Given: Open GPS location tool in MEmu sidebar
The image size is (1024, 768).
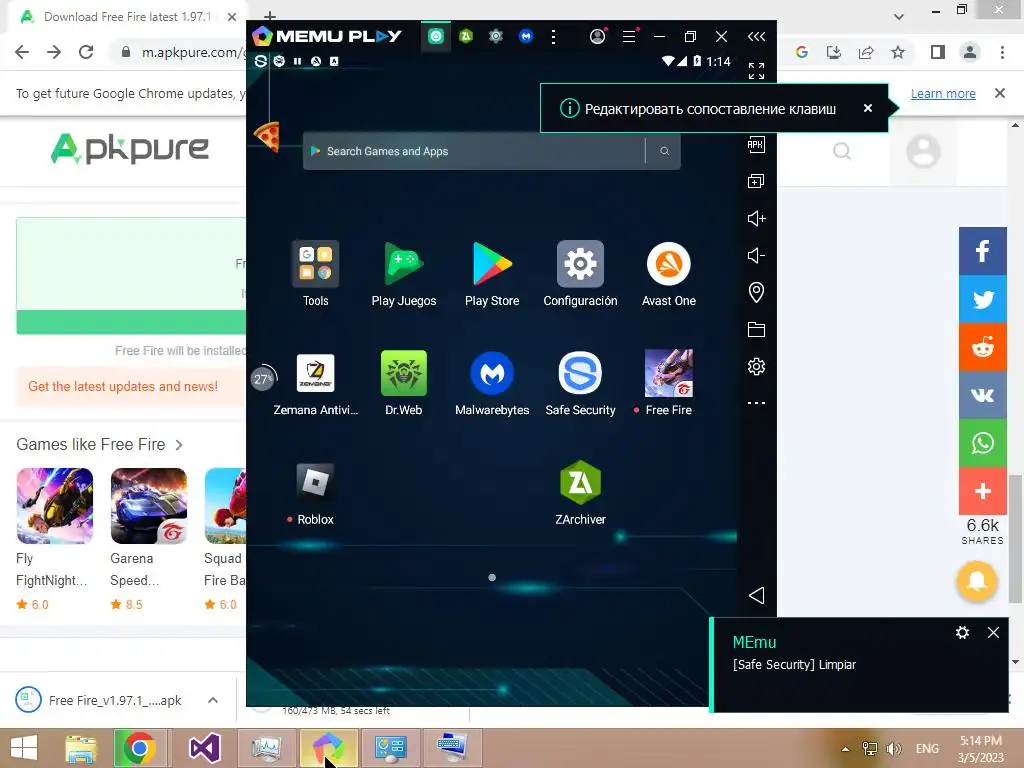Looking at the screenshot, I should point(756,292).
